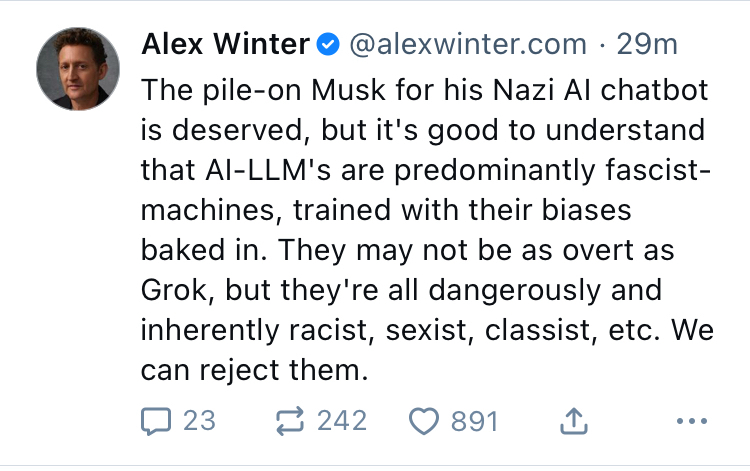Screen dimensions: 750x471
Task: Open the @alexwinter.com handle link
Action: click(x=467, y=45)
